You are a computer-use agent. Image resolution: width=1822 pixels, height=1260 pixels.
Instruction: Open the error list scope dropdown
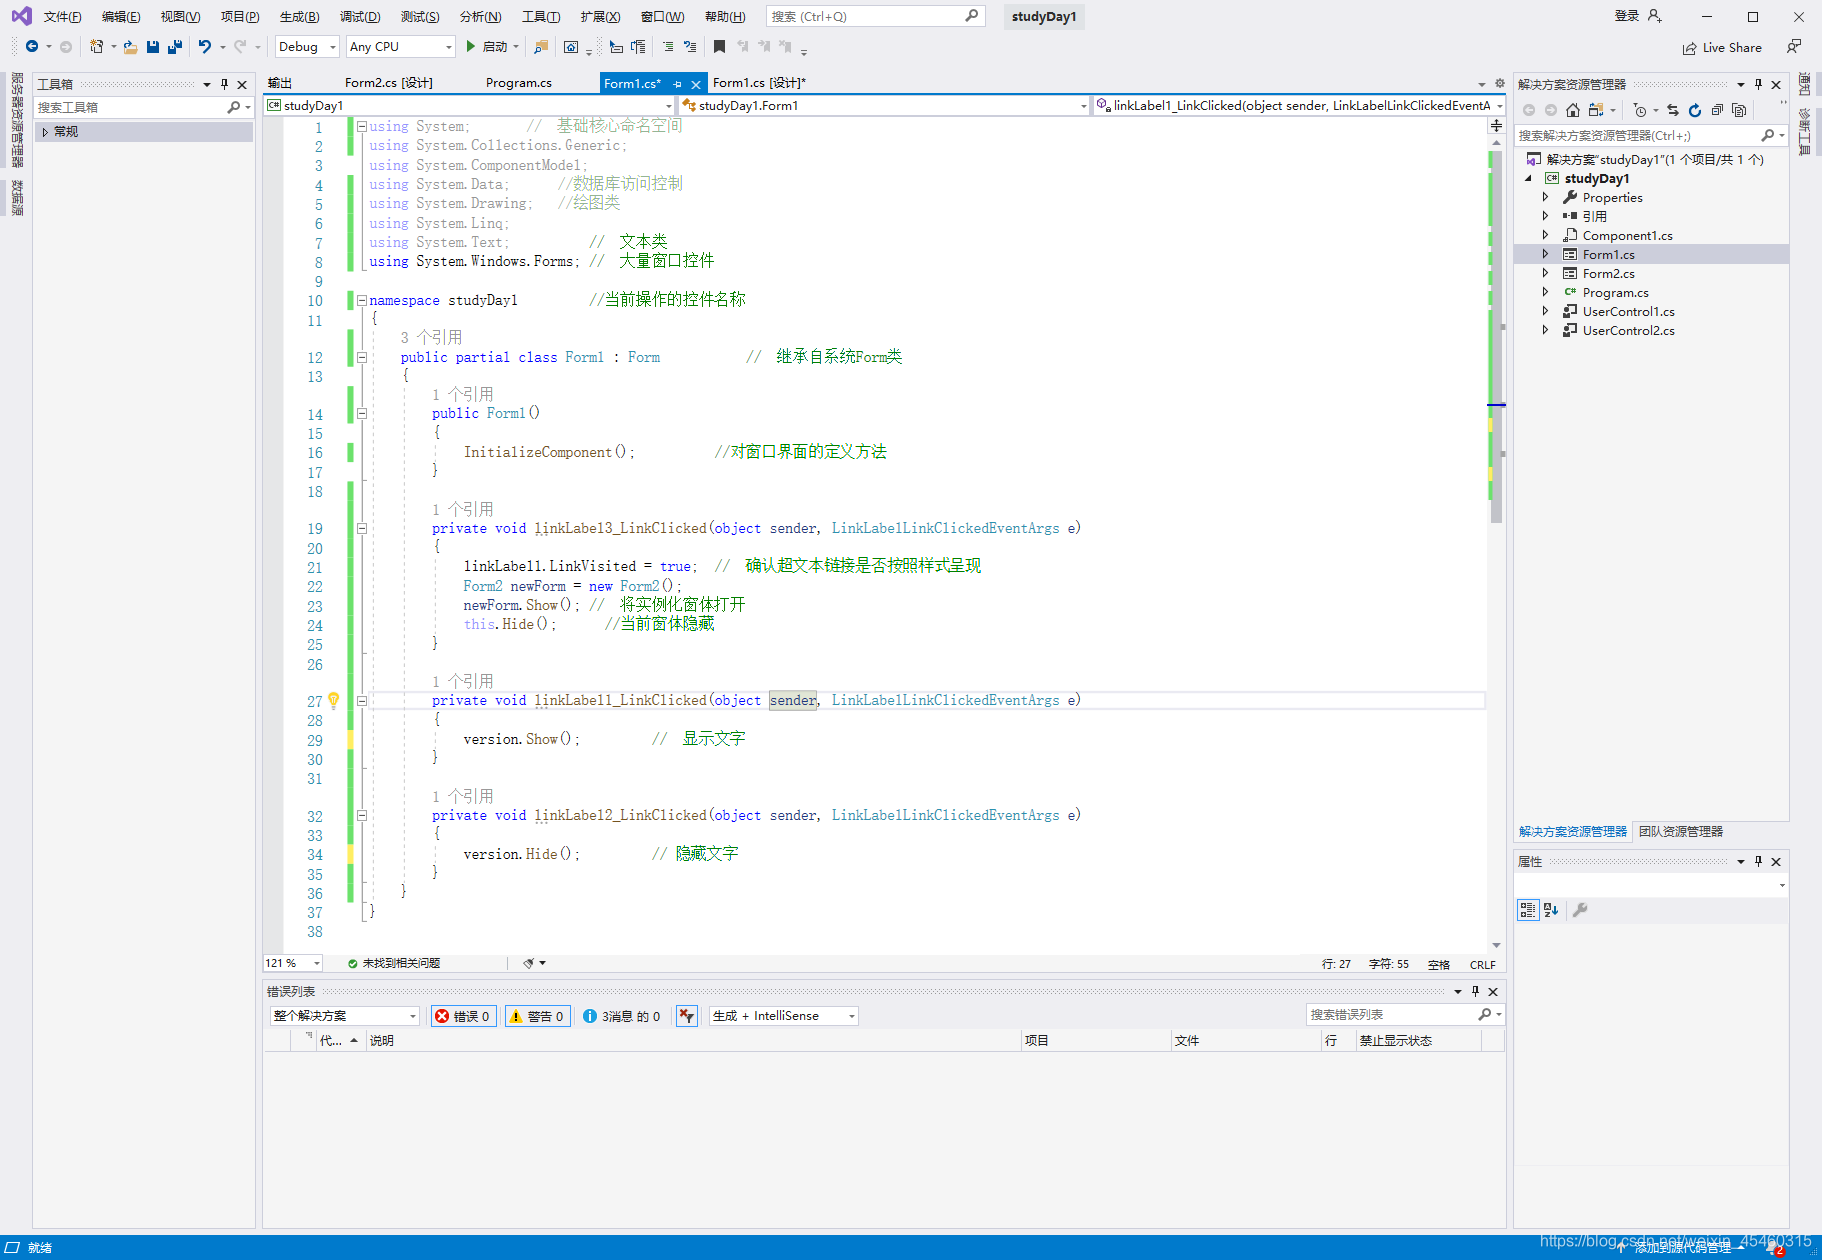[344, 1016]
